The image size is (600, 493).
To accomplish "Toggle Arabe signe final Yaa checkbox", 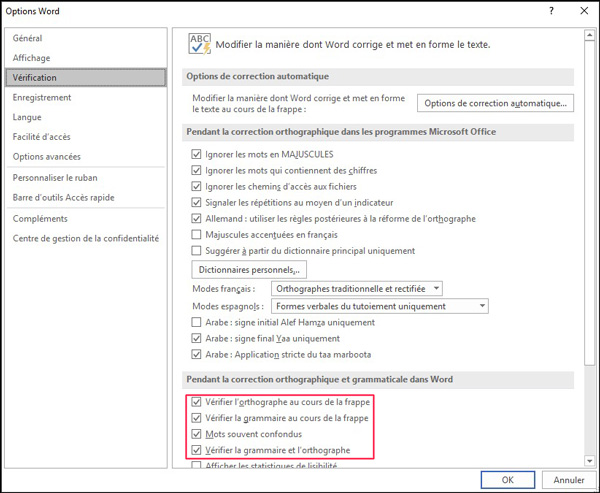I will 196,338.
